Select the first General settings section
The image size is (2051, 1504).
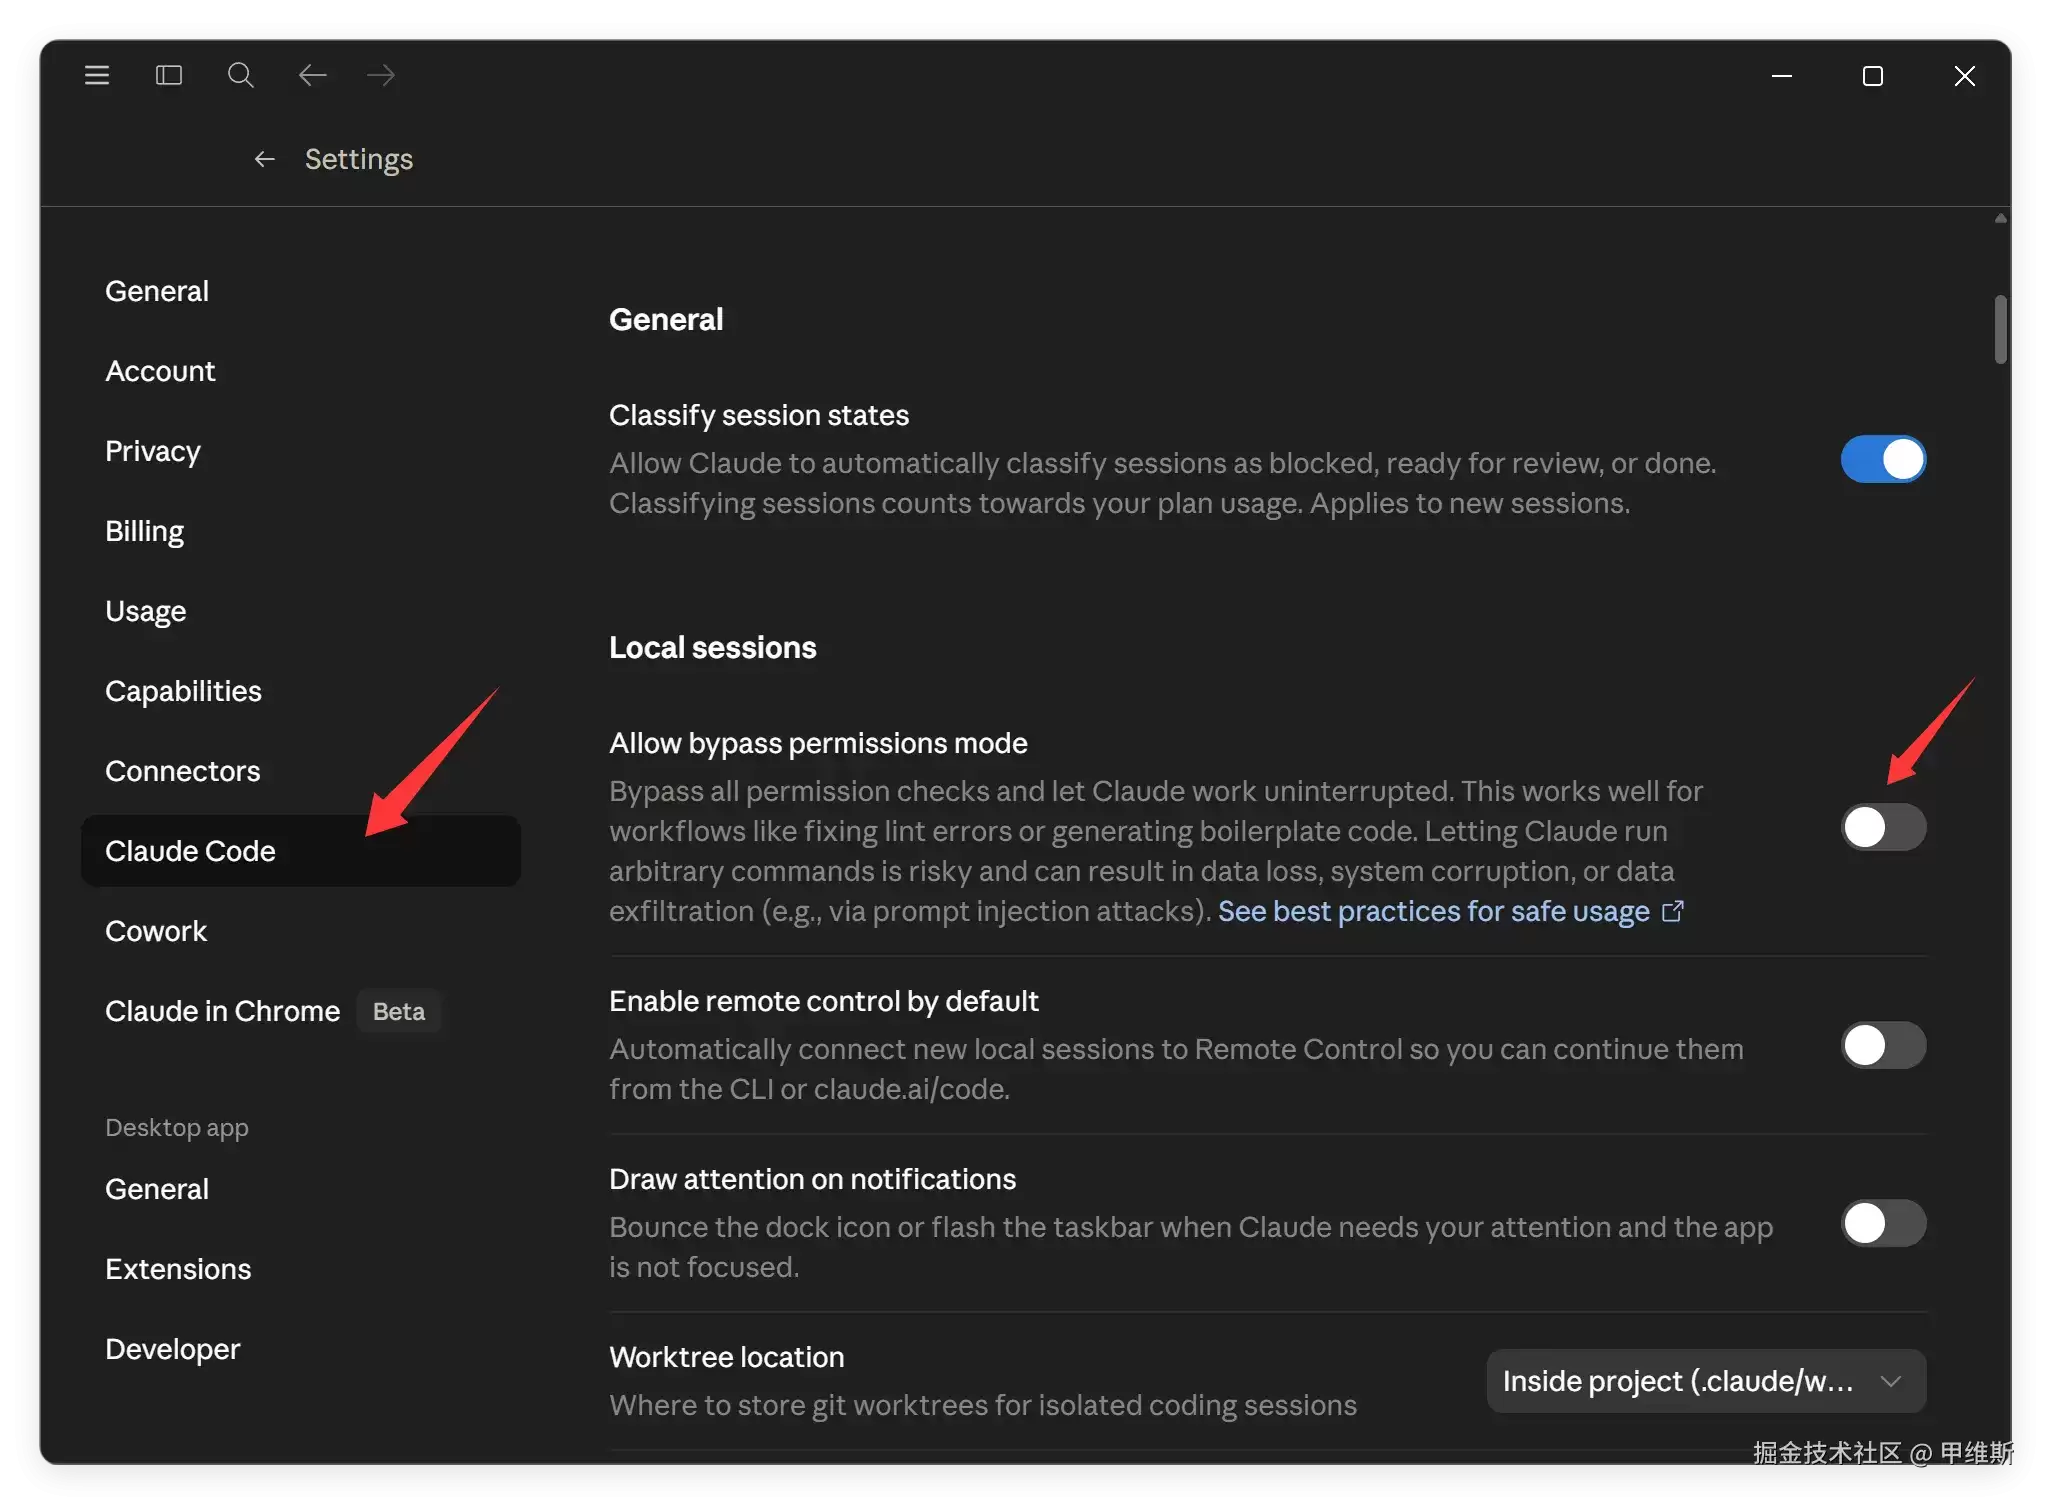click(x=300, y=291)
